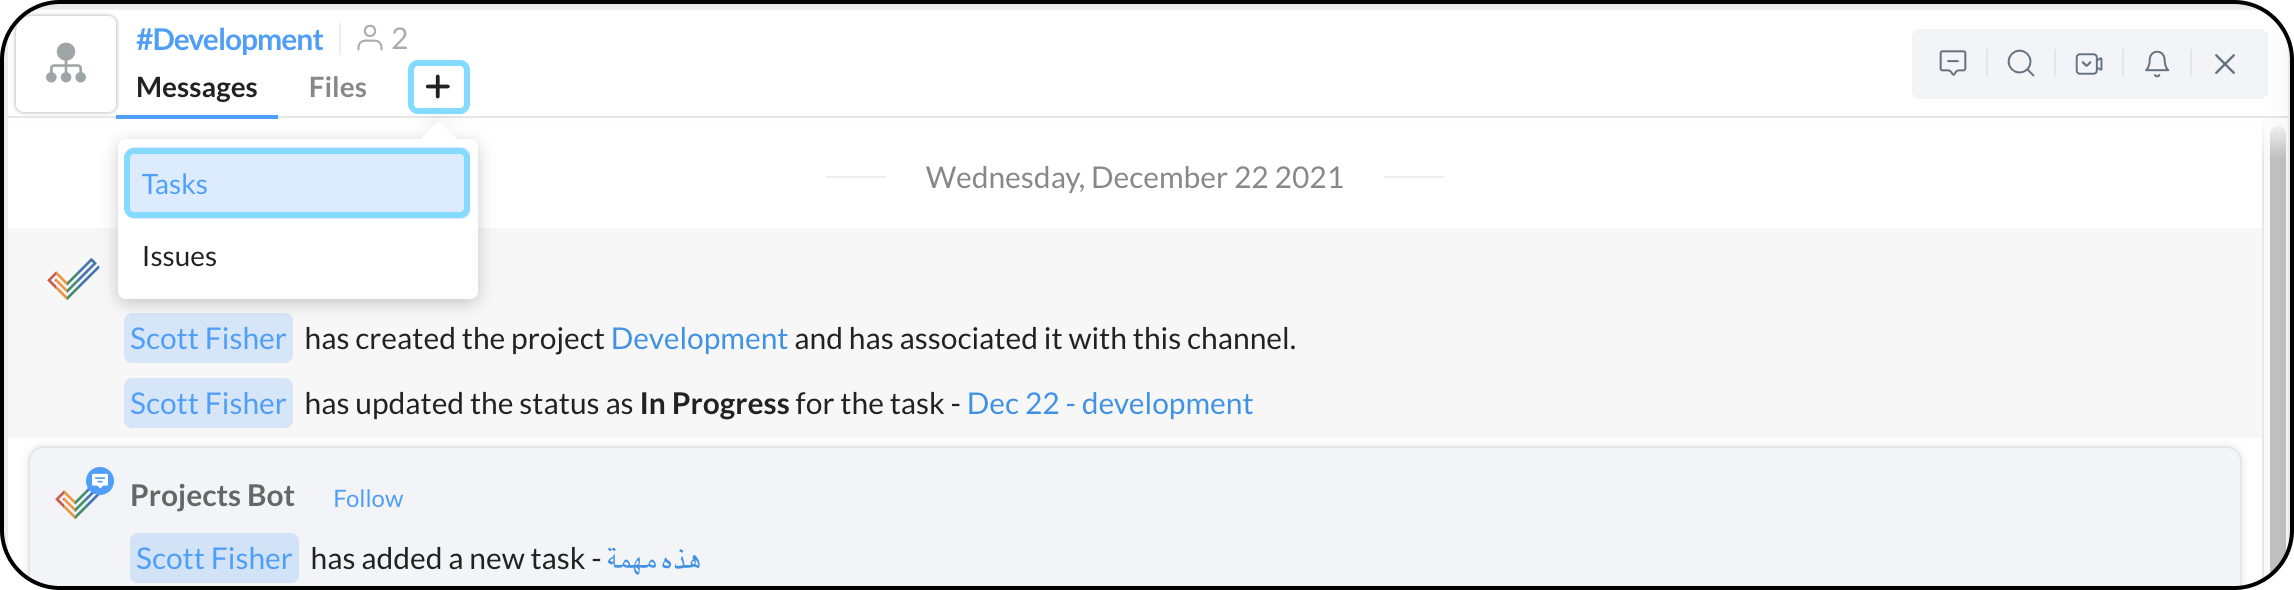Open the Messages tab
This screenshot has width=2294, height=590.
197,88
